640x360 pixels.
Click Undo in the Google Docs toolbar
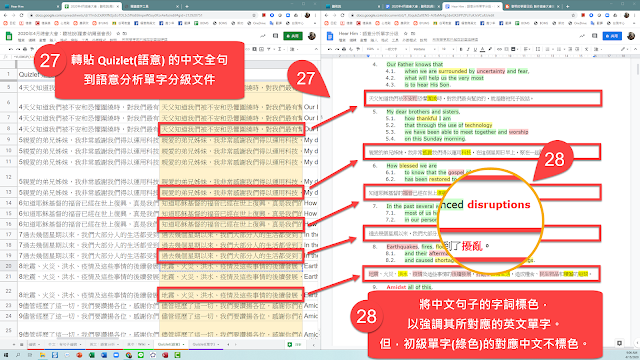(329, 49)
